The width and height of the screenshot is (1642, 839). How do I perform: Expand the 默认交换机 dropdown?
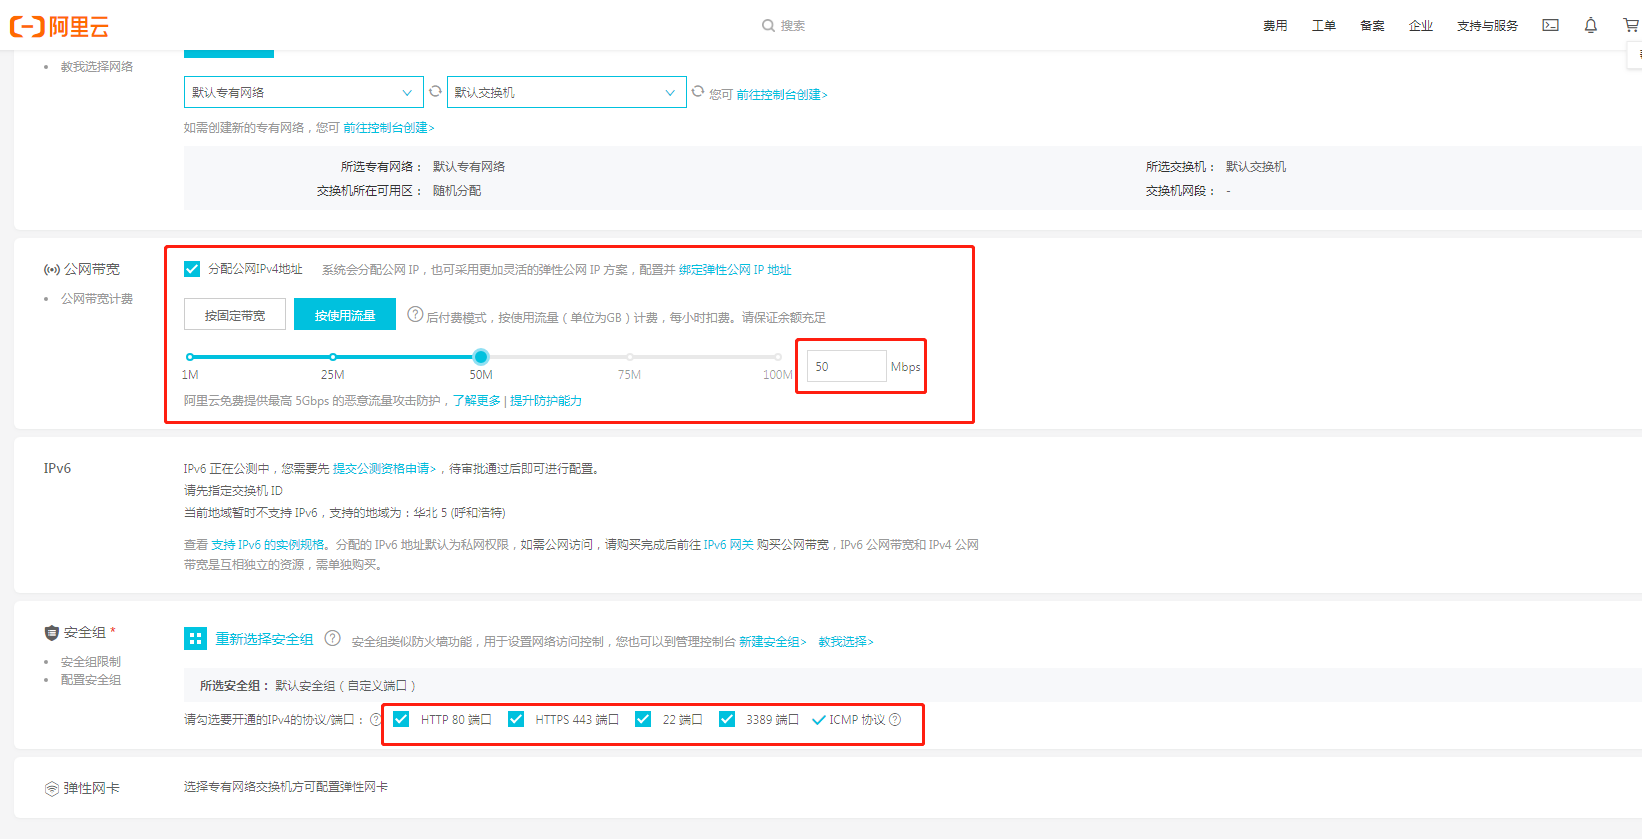(x=566, y=92)
